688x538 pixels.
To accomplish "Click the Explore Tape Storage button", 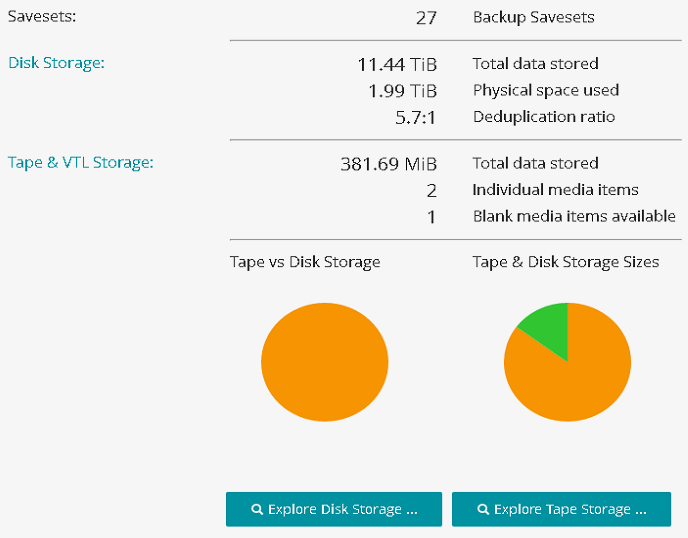I will [561, 509].
